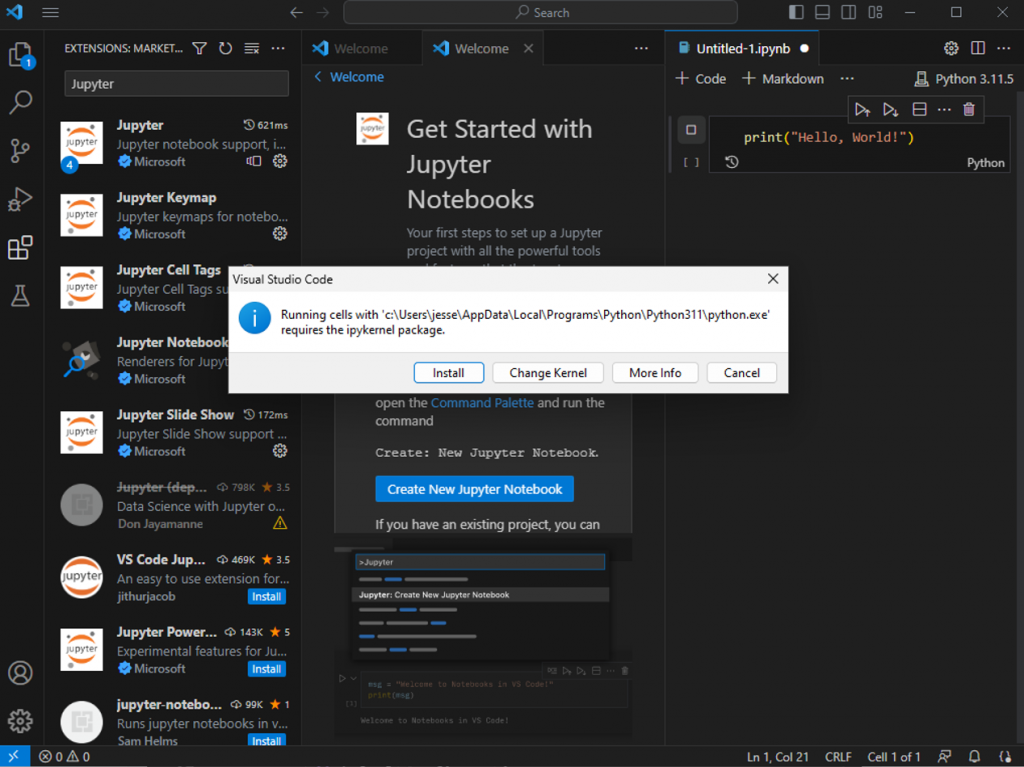Image resolution: width=1024 pixels, height=767 pixels.
Task: Open notebook editor more actions menu
Action: (x=1004, y=48)
